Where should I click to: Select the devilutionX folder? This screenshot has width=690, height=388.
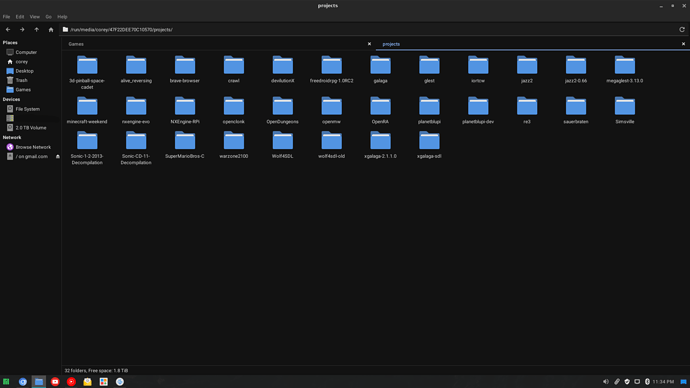pos(283,69)
